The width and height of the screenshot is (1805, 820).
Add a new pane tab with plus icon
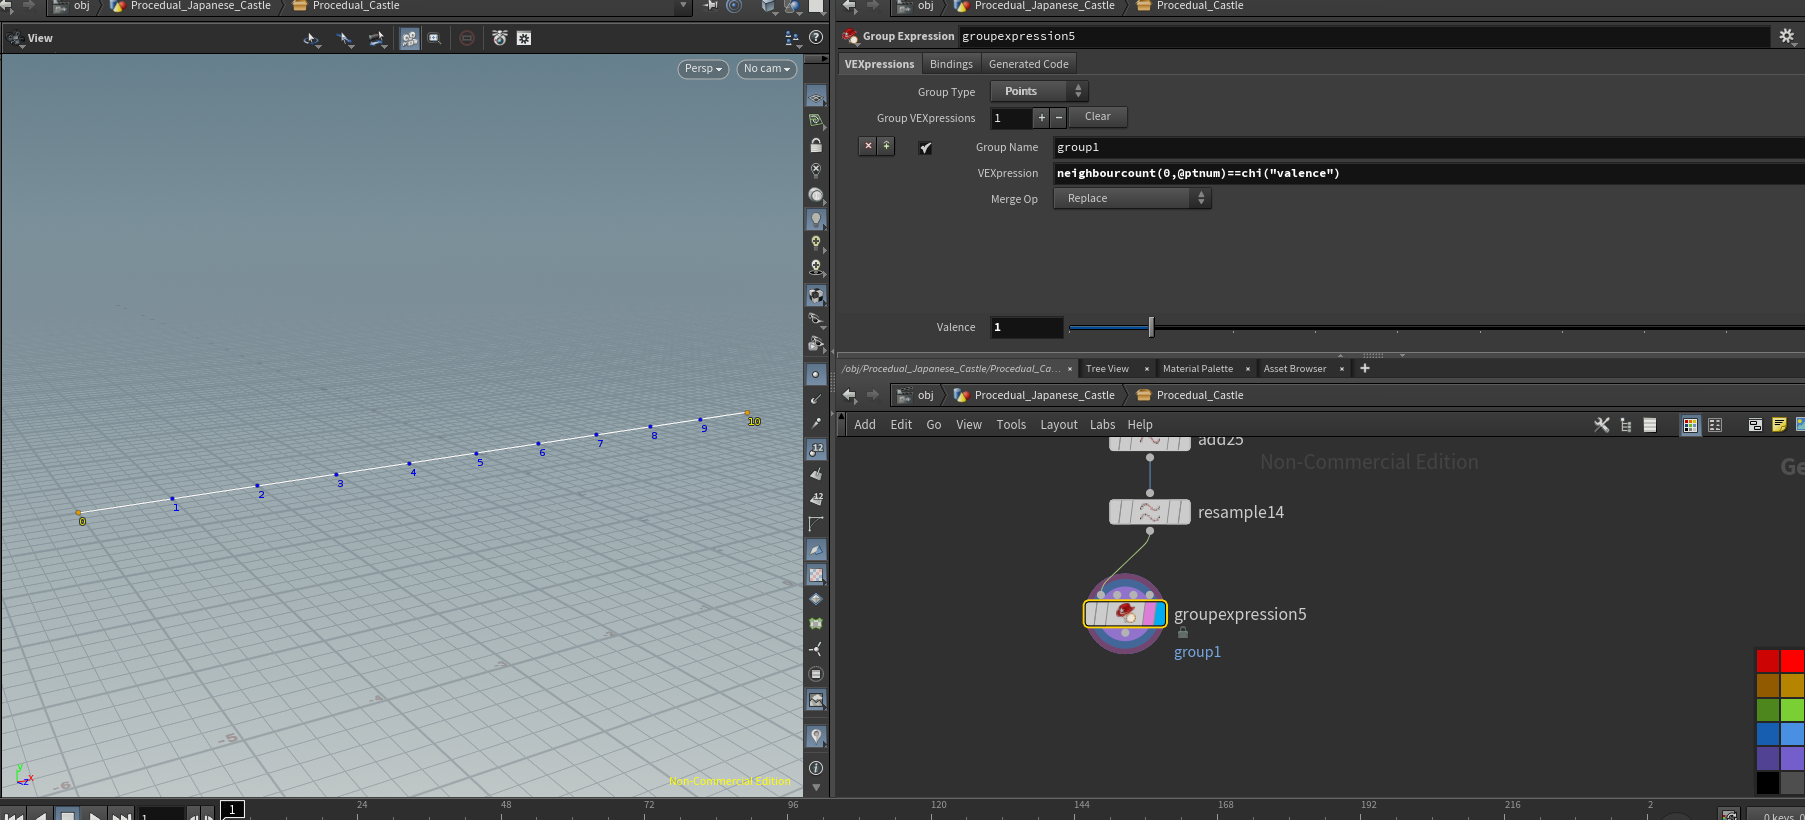click(x=1365, y=368)
